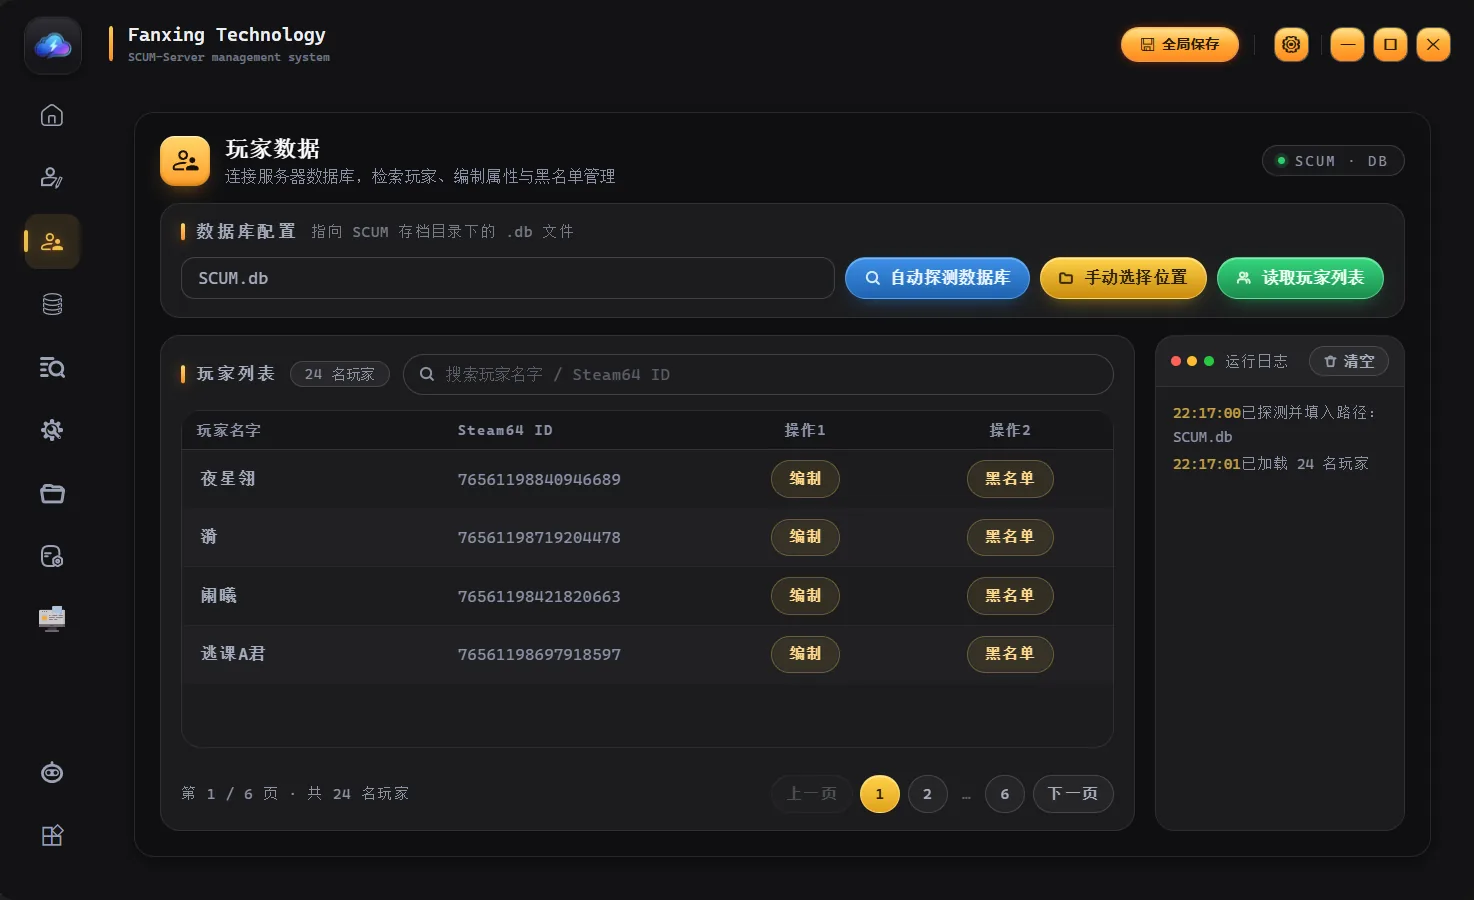
Task: Jump to page 6 of the player list
Action: 1004,794
